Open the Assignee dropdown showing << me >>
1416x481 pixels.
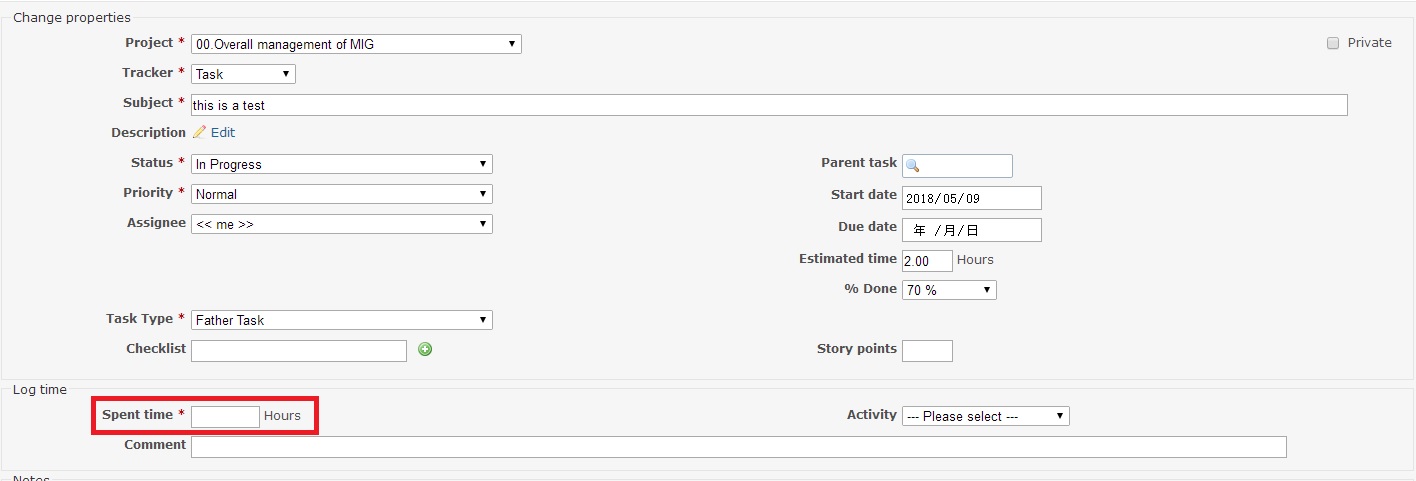(342, 224)
